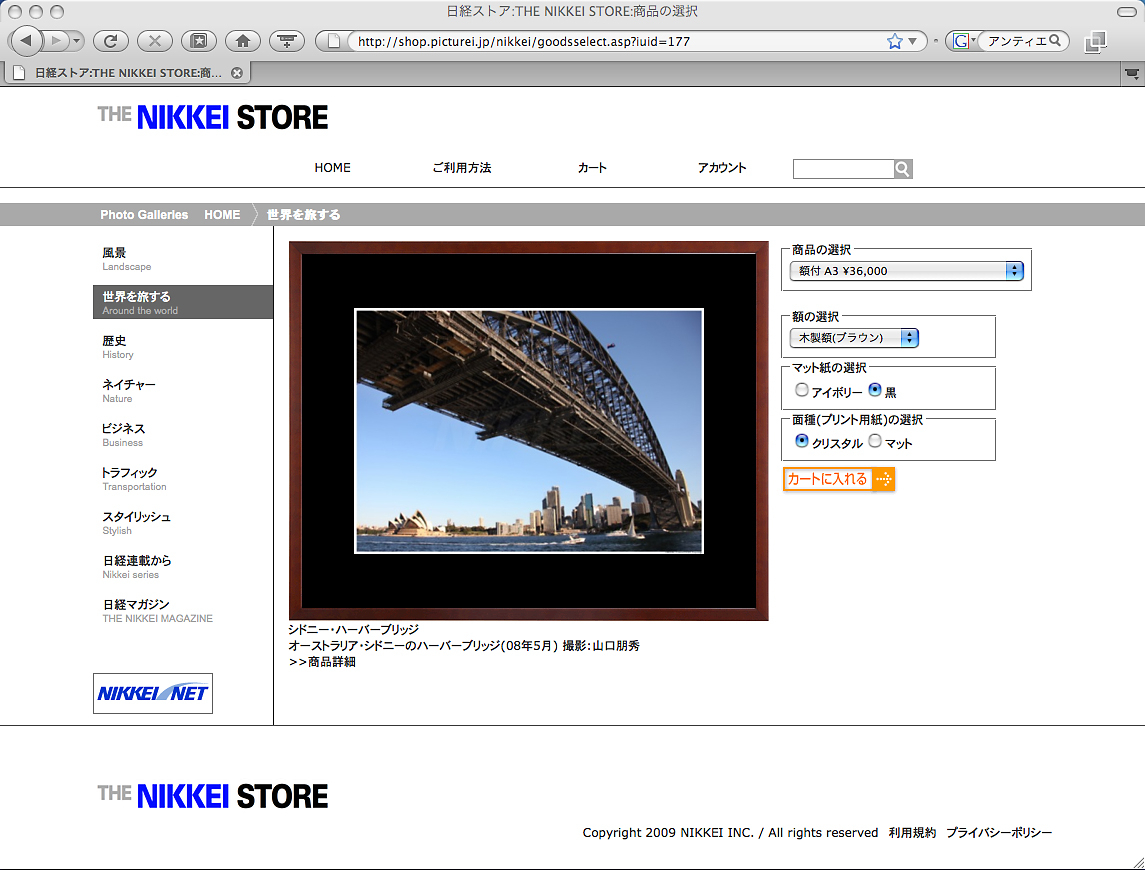Viewport: 1145px width, 870px height.
Task: Open the 商品の選択 dropdown (額付 A3 ¥36,000)
Action: coord(906,271)
